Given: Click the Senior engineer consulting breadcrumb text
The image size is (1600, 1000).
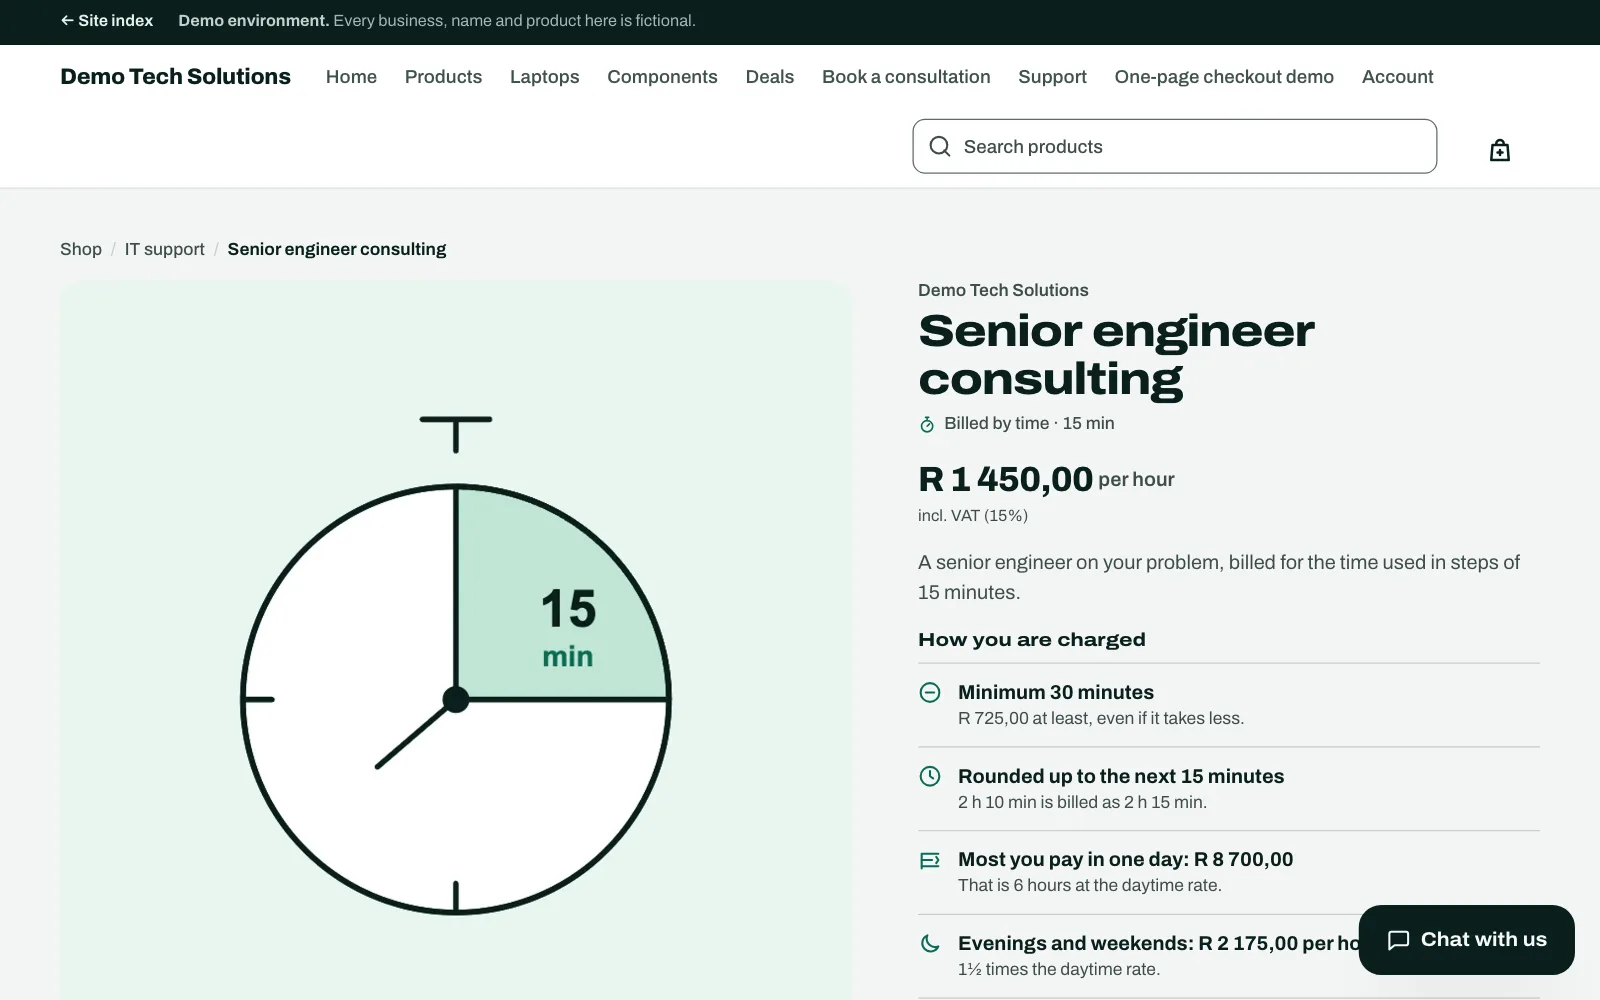Looking at the screenshot, I should click(x=337, y=249).
